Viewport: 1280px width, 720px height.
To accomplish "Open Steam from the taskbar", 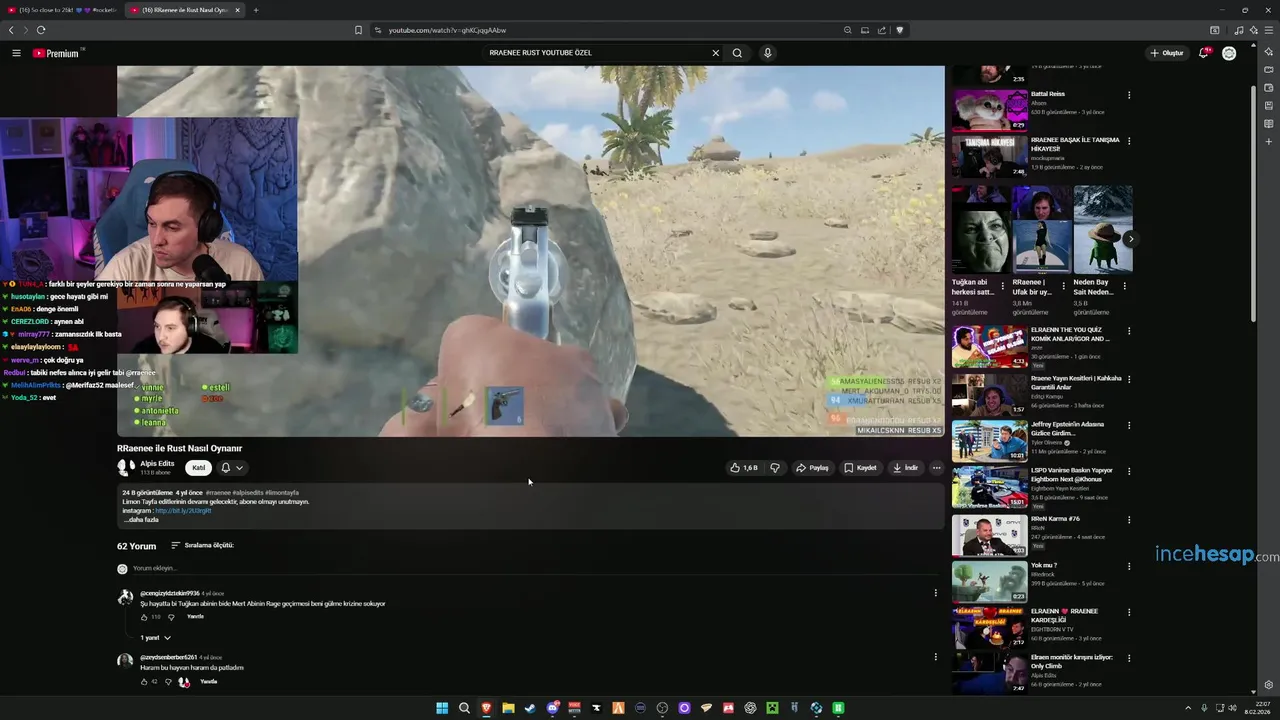I will click(x=530, y=708).
